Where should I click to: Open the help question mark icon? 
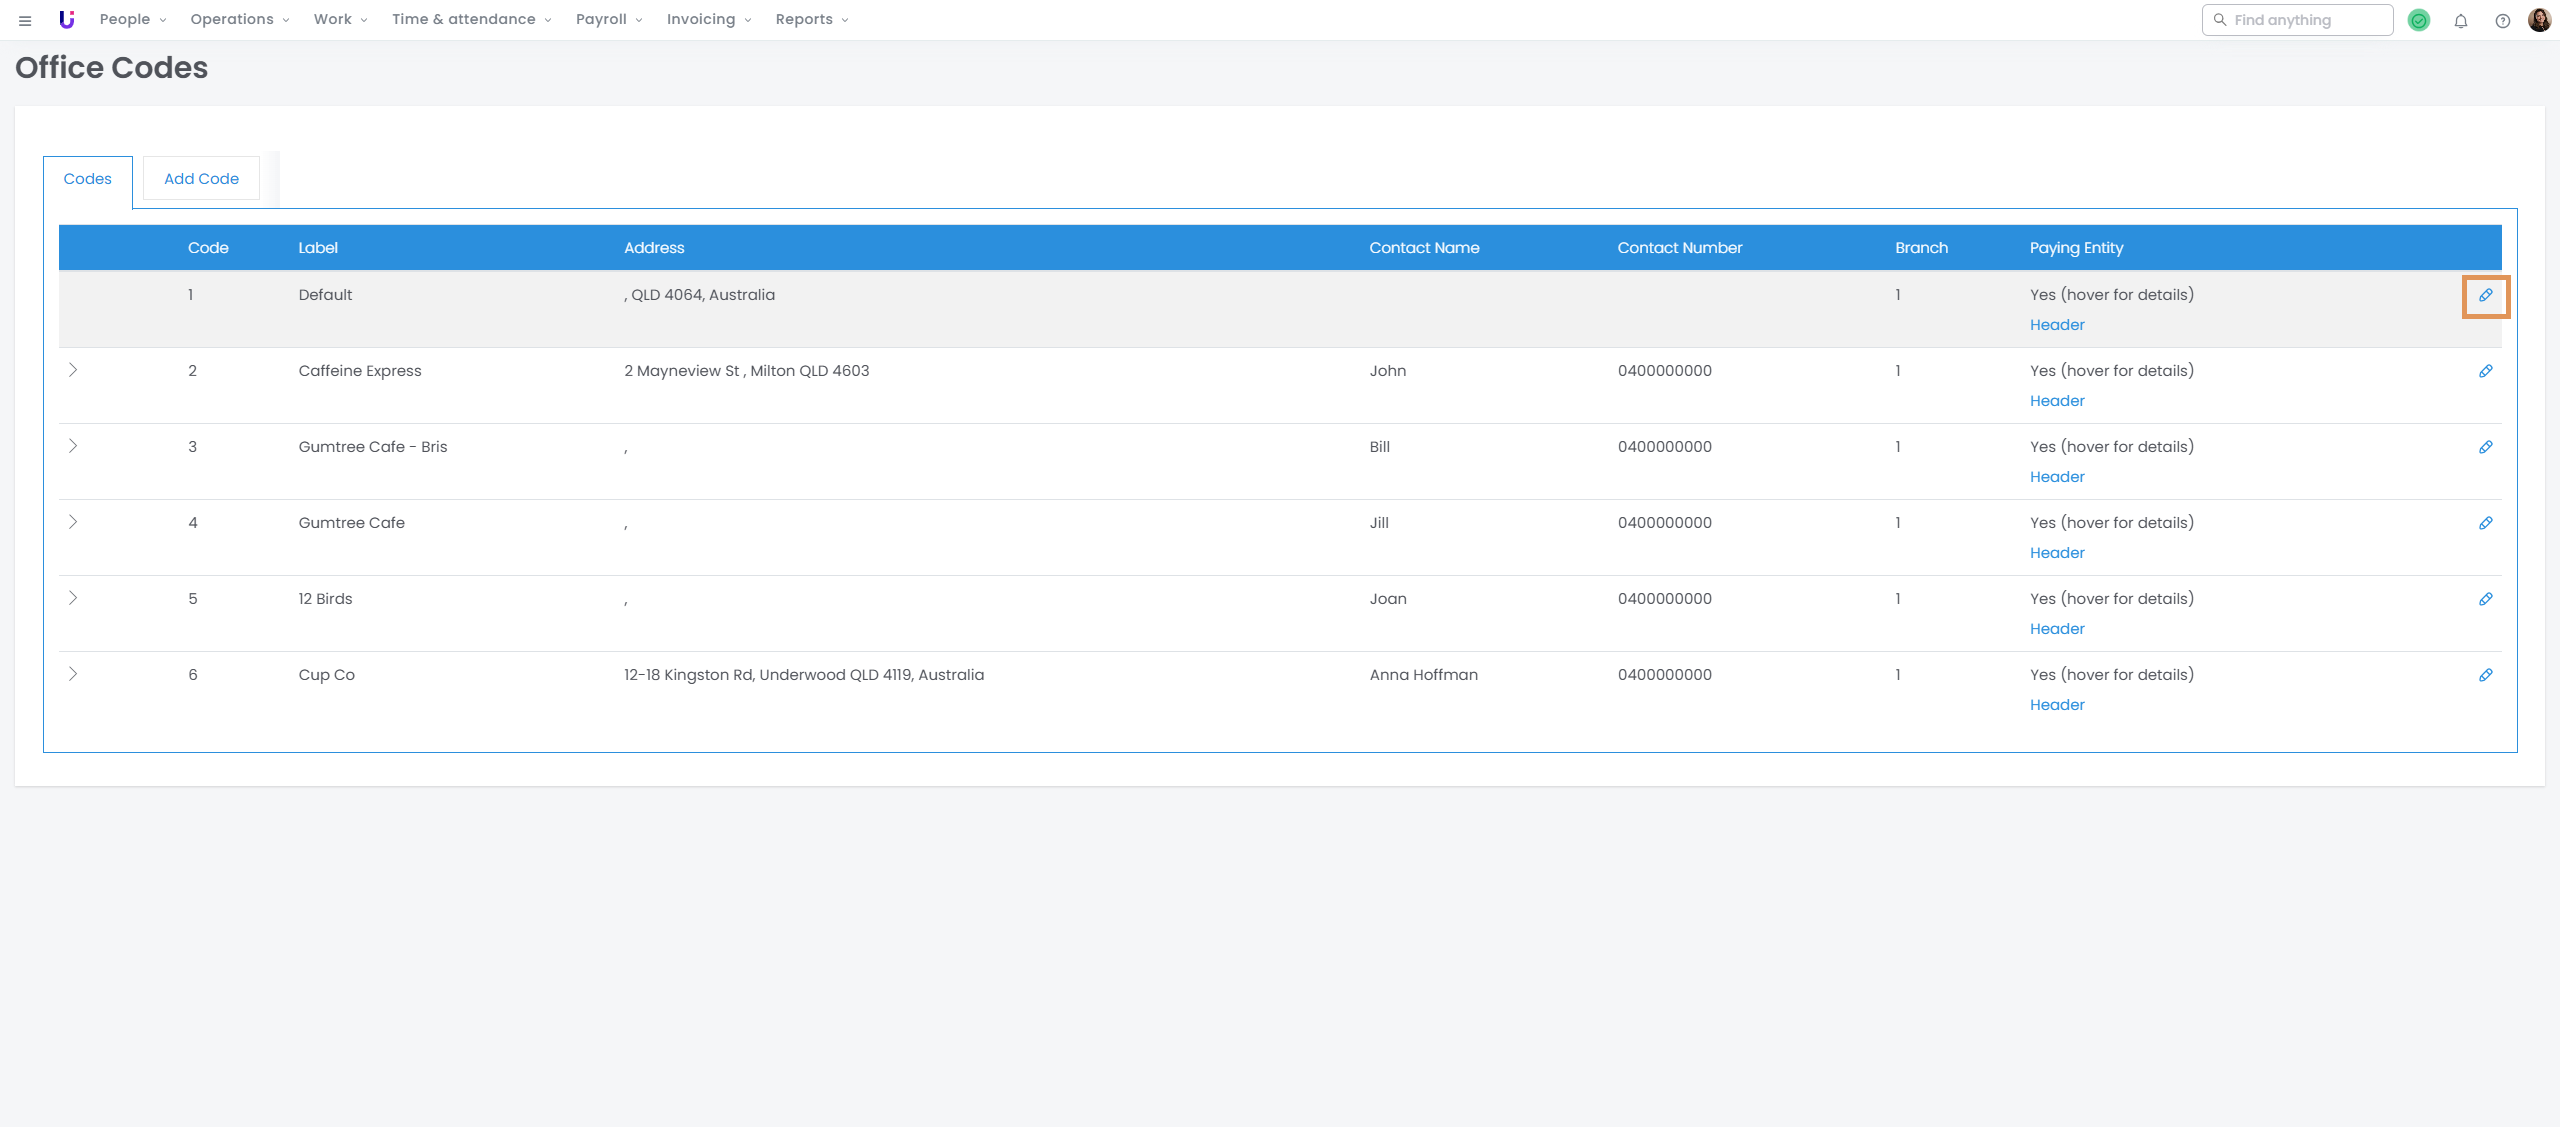(2502, 20)
